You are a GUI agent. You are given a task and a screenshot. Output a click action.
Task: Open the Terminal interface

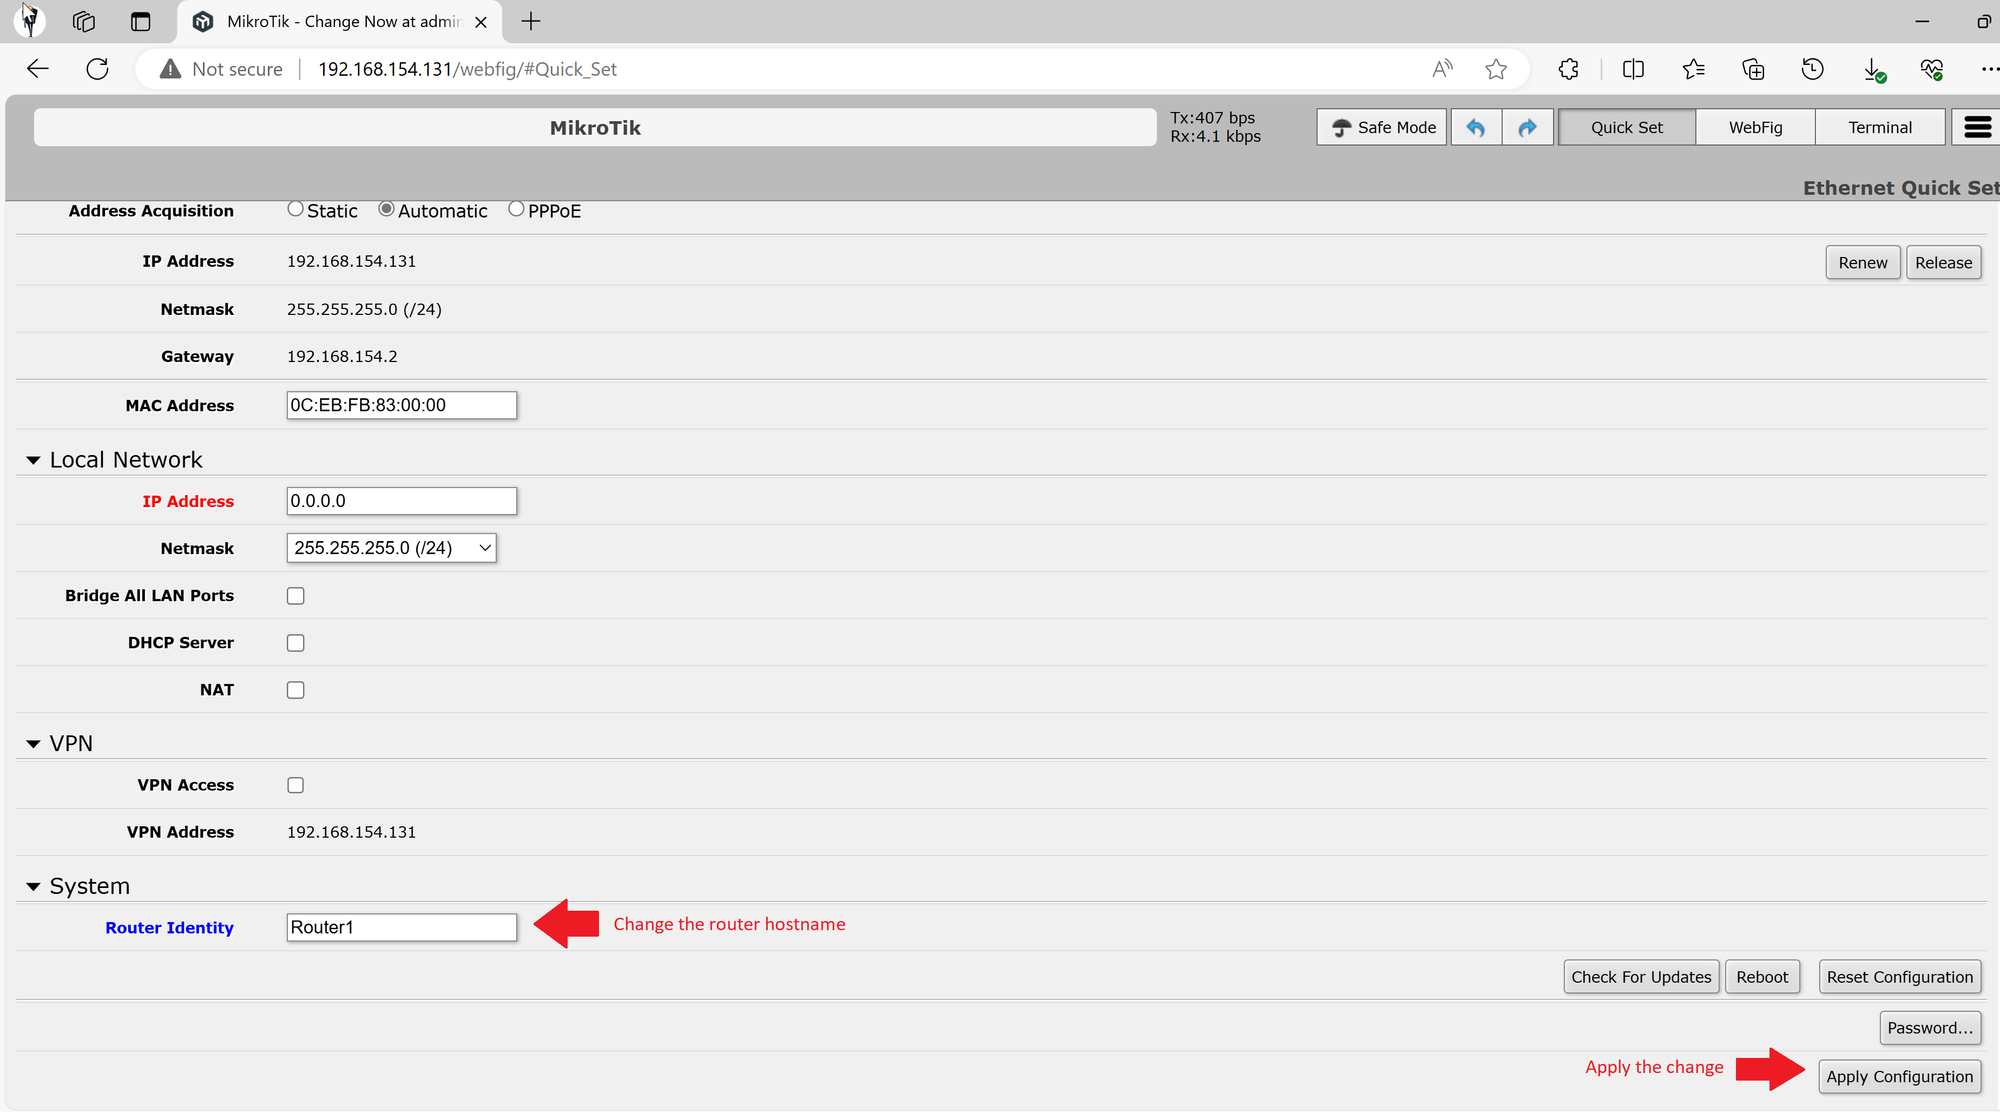1880,126
